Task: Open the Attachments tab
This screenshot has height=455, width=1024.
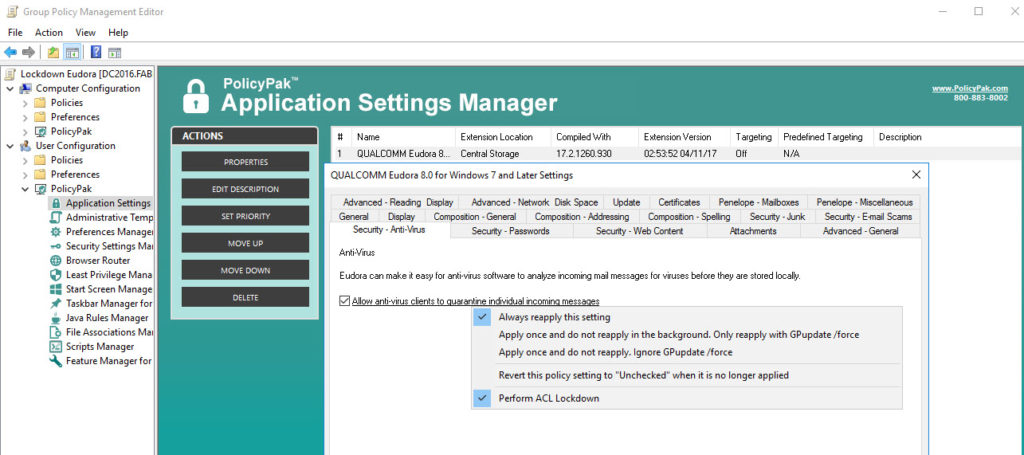Action: [x=753, y=231]
